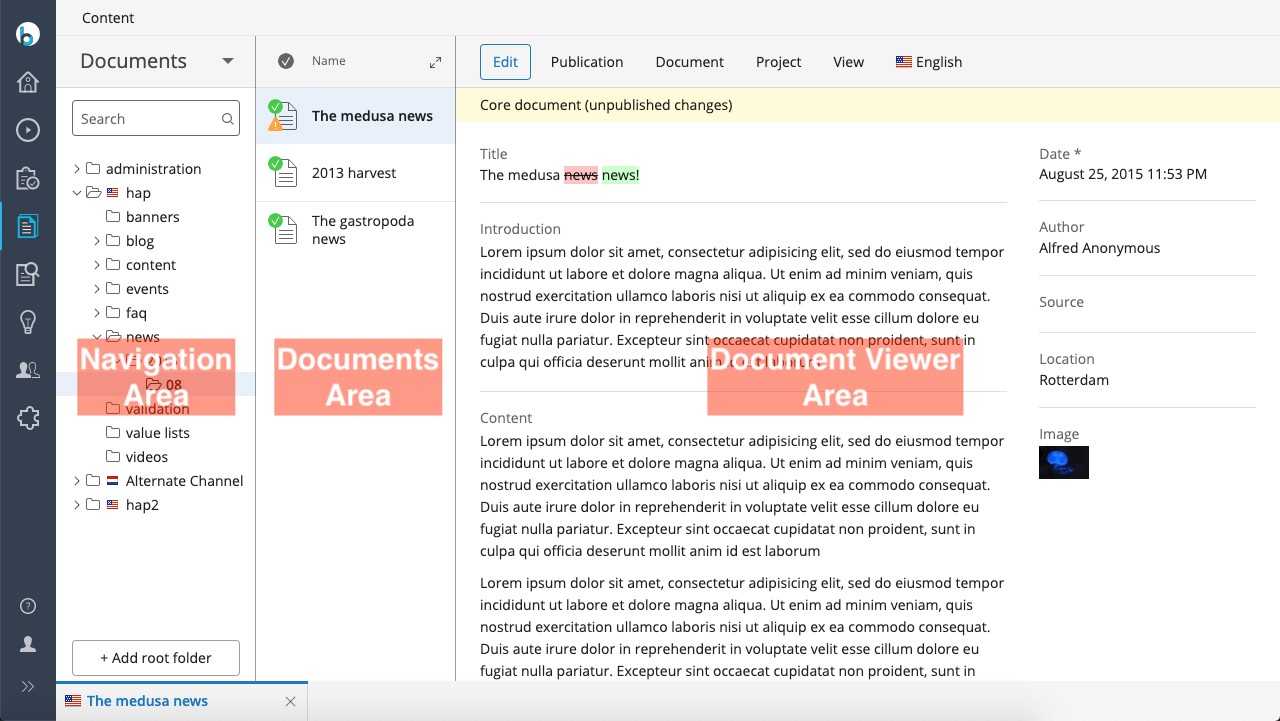The height and width of the screenshot is (721, 1280).
Task: Select the value lists folder
Action: [158, 433]
